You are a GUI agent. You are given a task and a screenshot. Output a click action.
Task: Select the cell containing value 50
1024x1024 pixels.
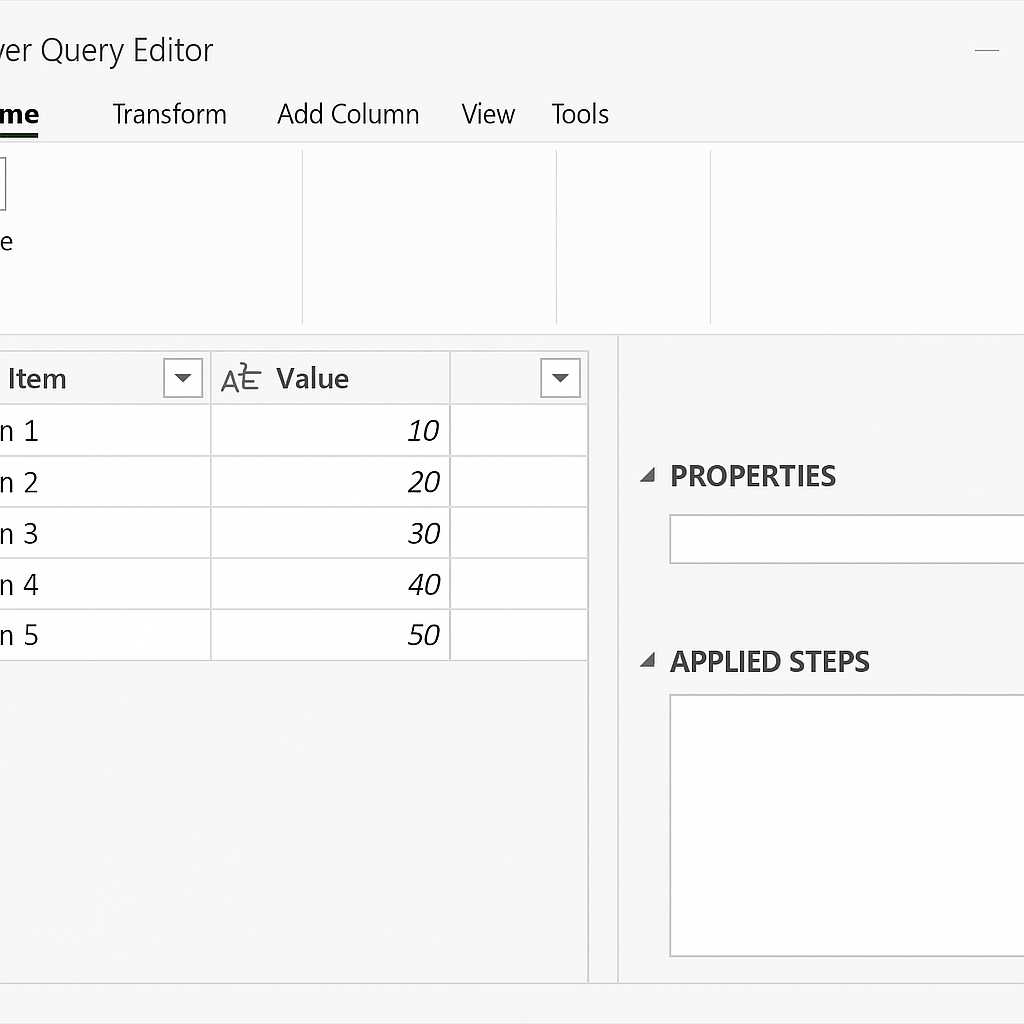[330, 635]
